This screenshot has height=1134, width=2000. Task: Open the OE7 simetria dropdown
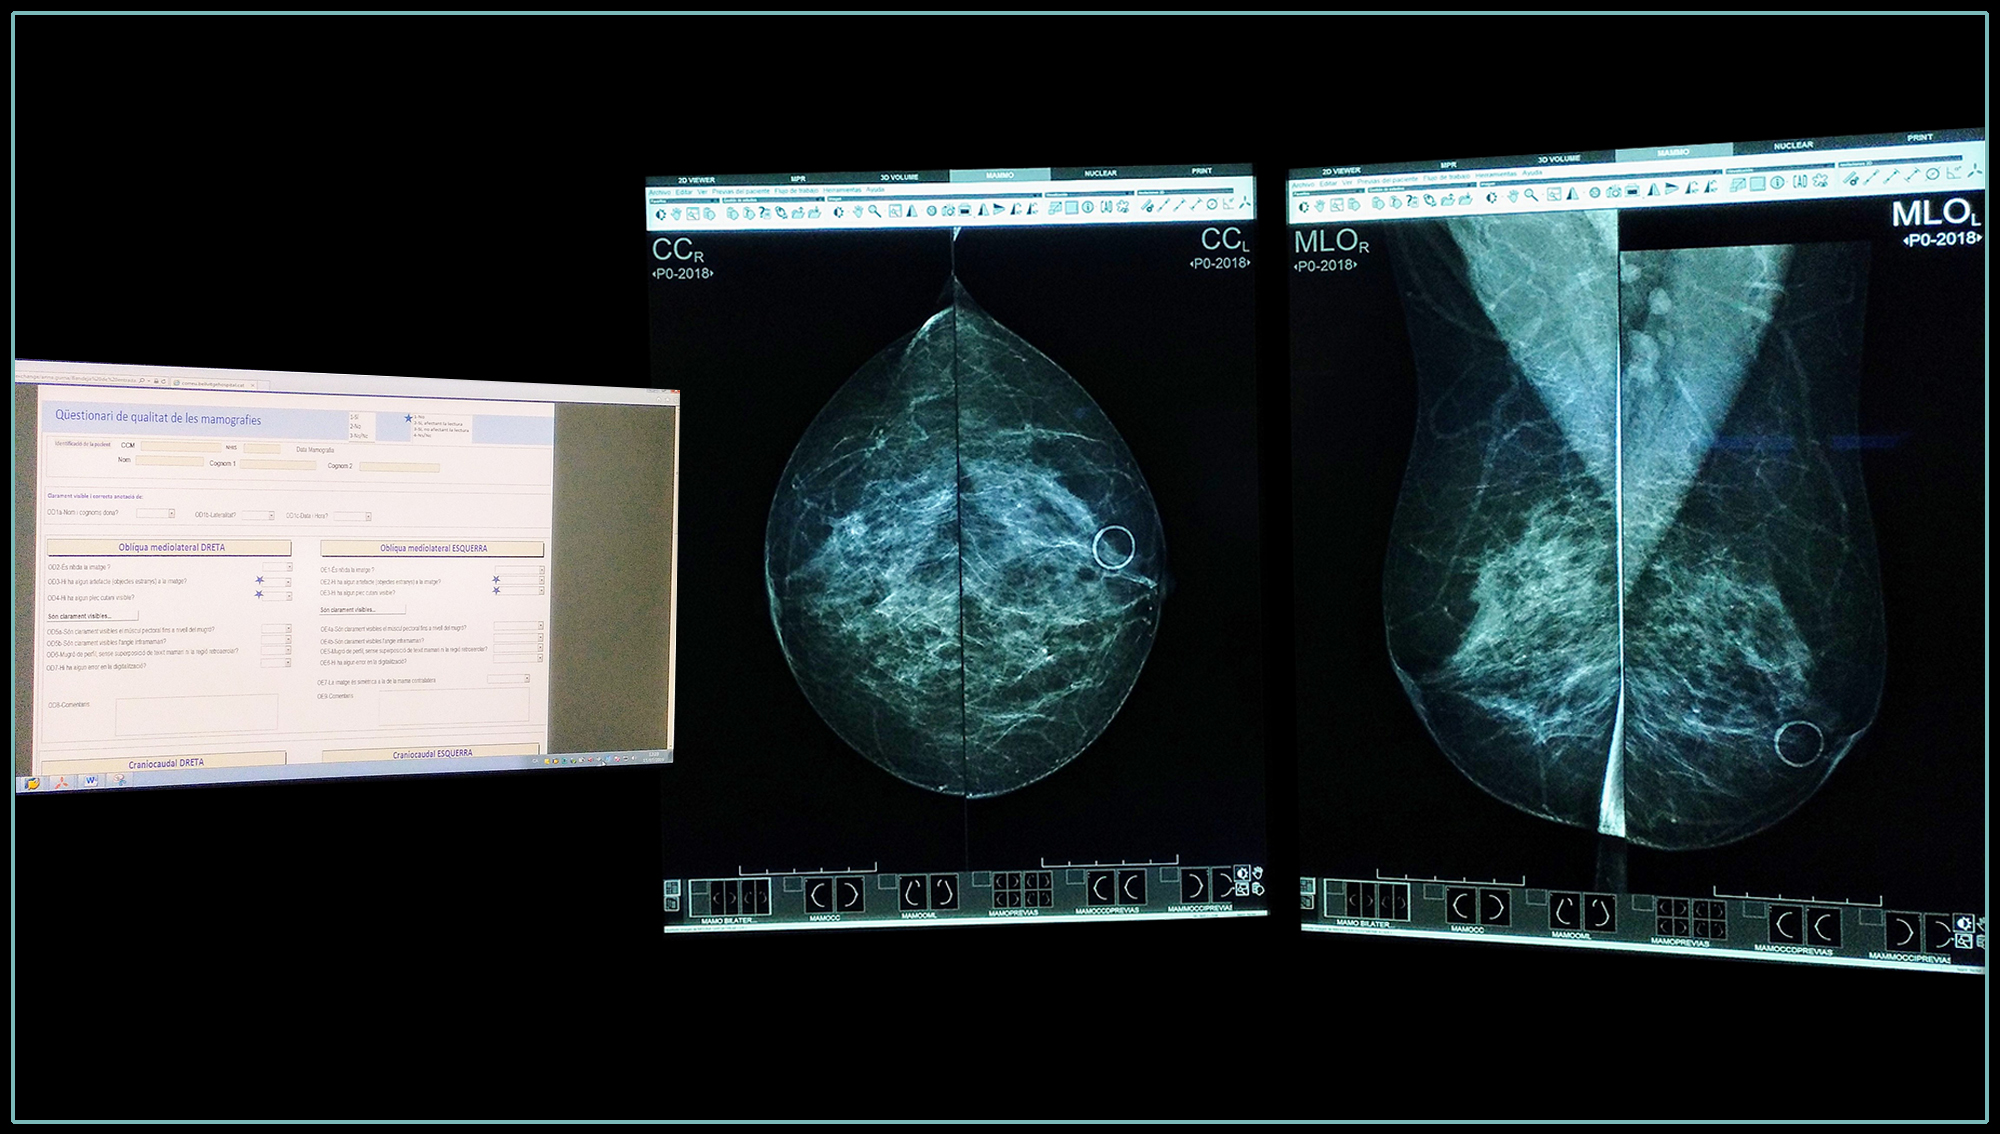tap(508, 679)
